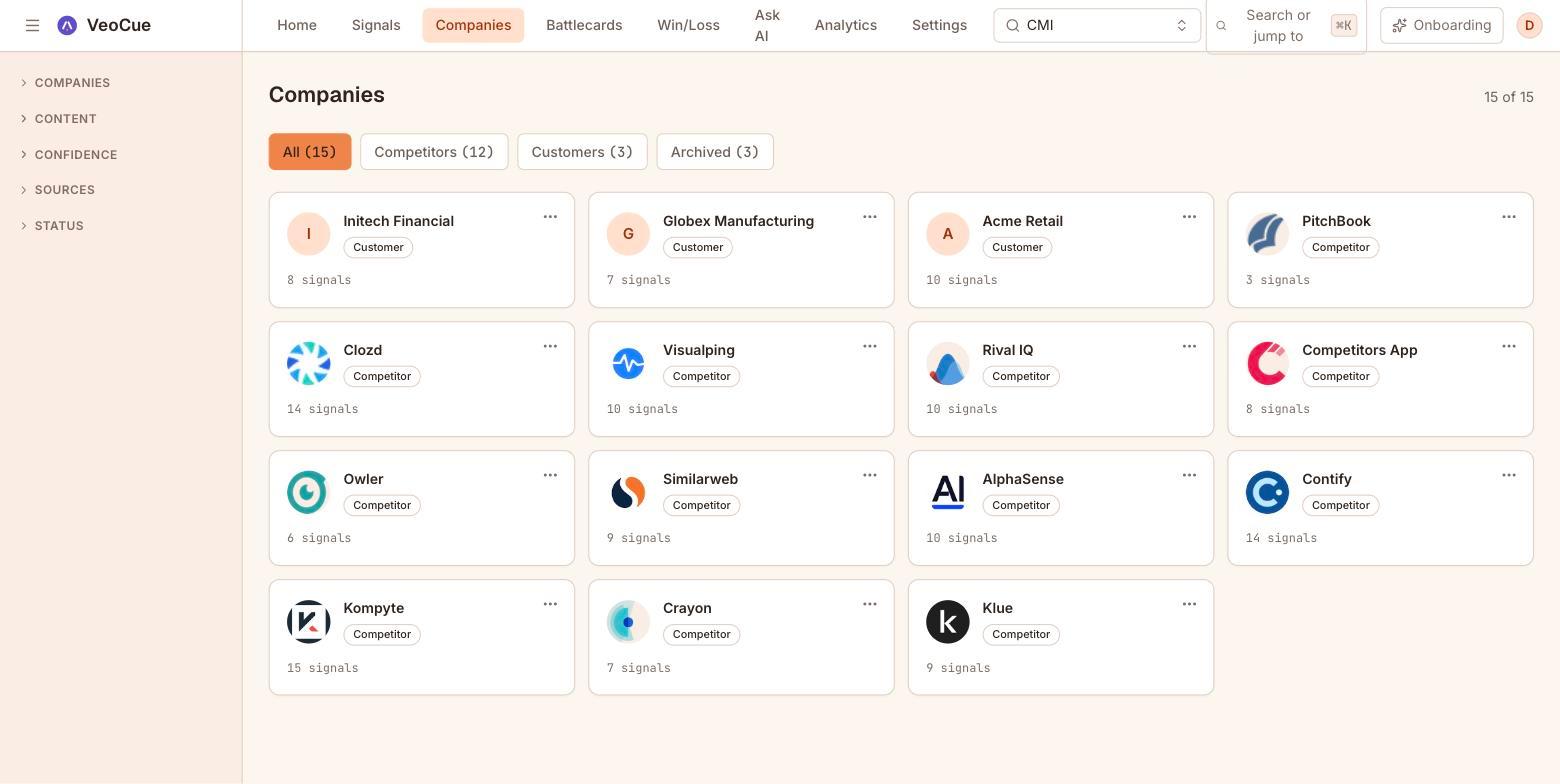
Task: Click the user avatar D icon
Action: point(1529,25)
